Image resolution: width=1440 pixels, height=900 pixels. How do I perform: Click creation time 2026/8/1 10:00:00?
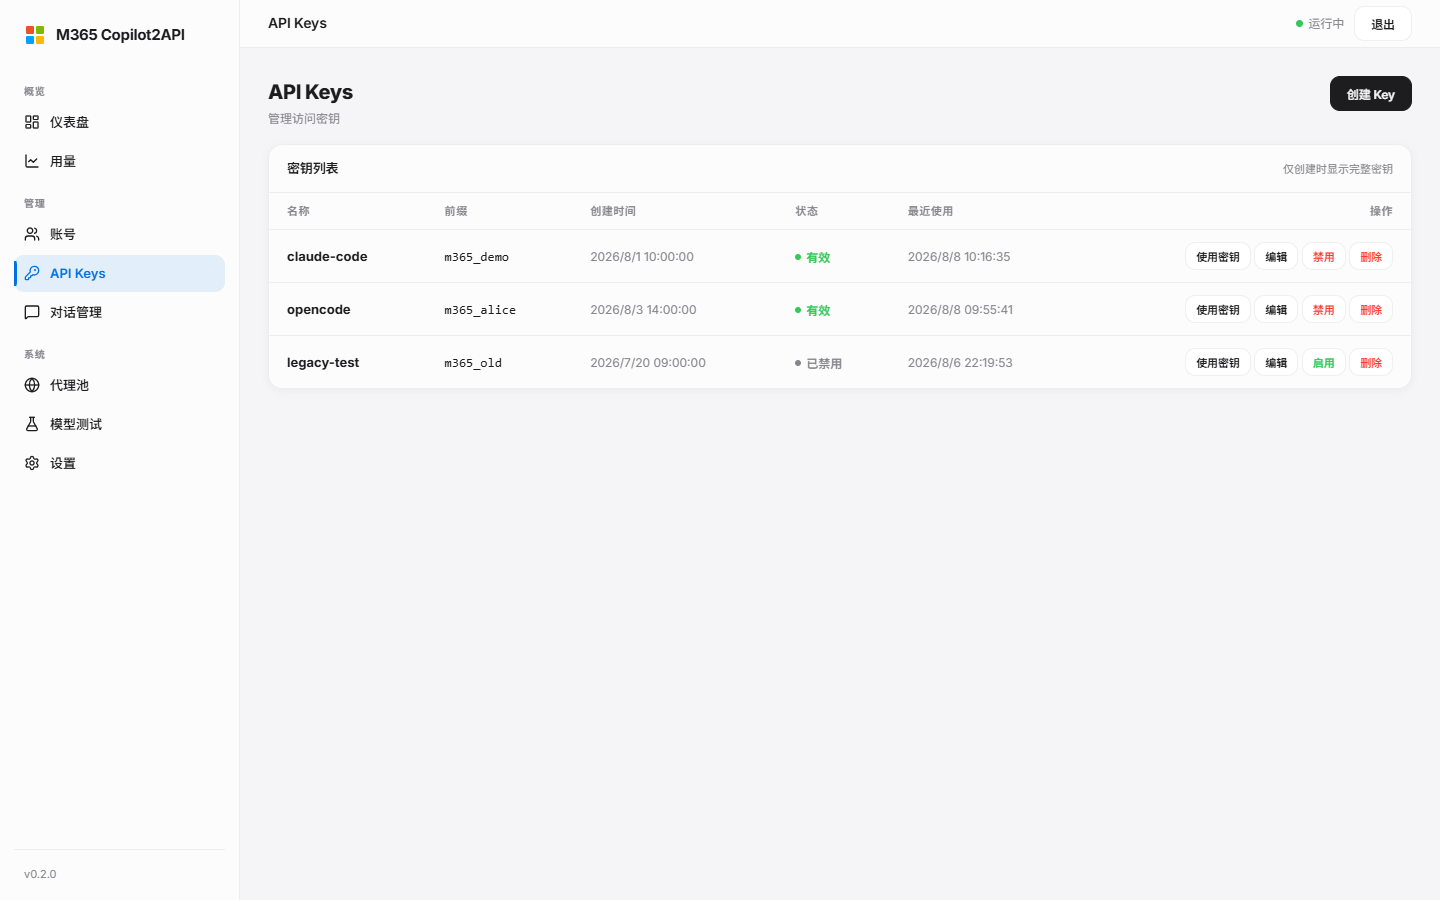[x=642, y=257]
